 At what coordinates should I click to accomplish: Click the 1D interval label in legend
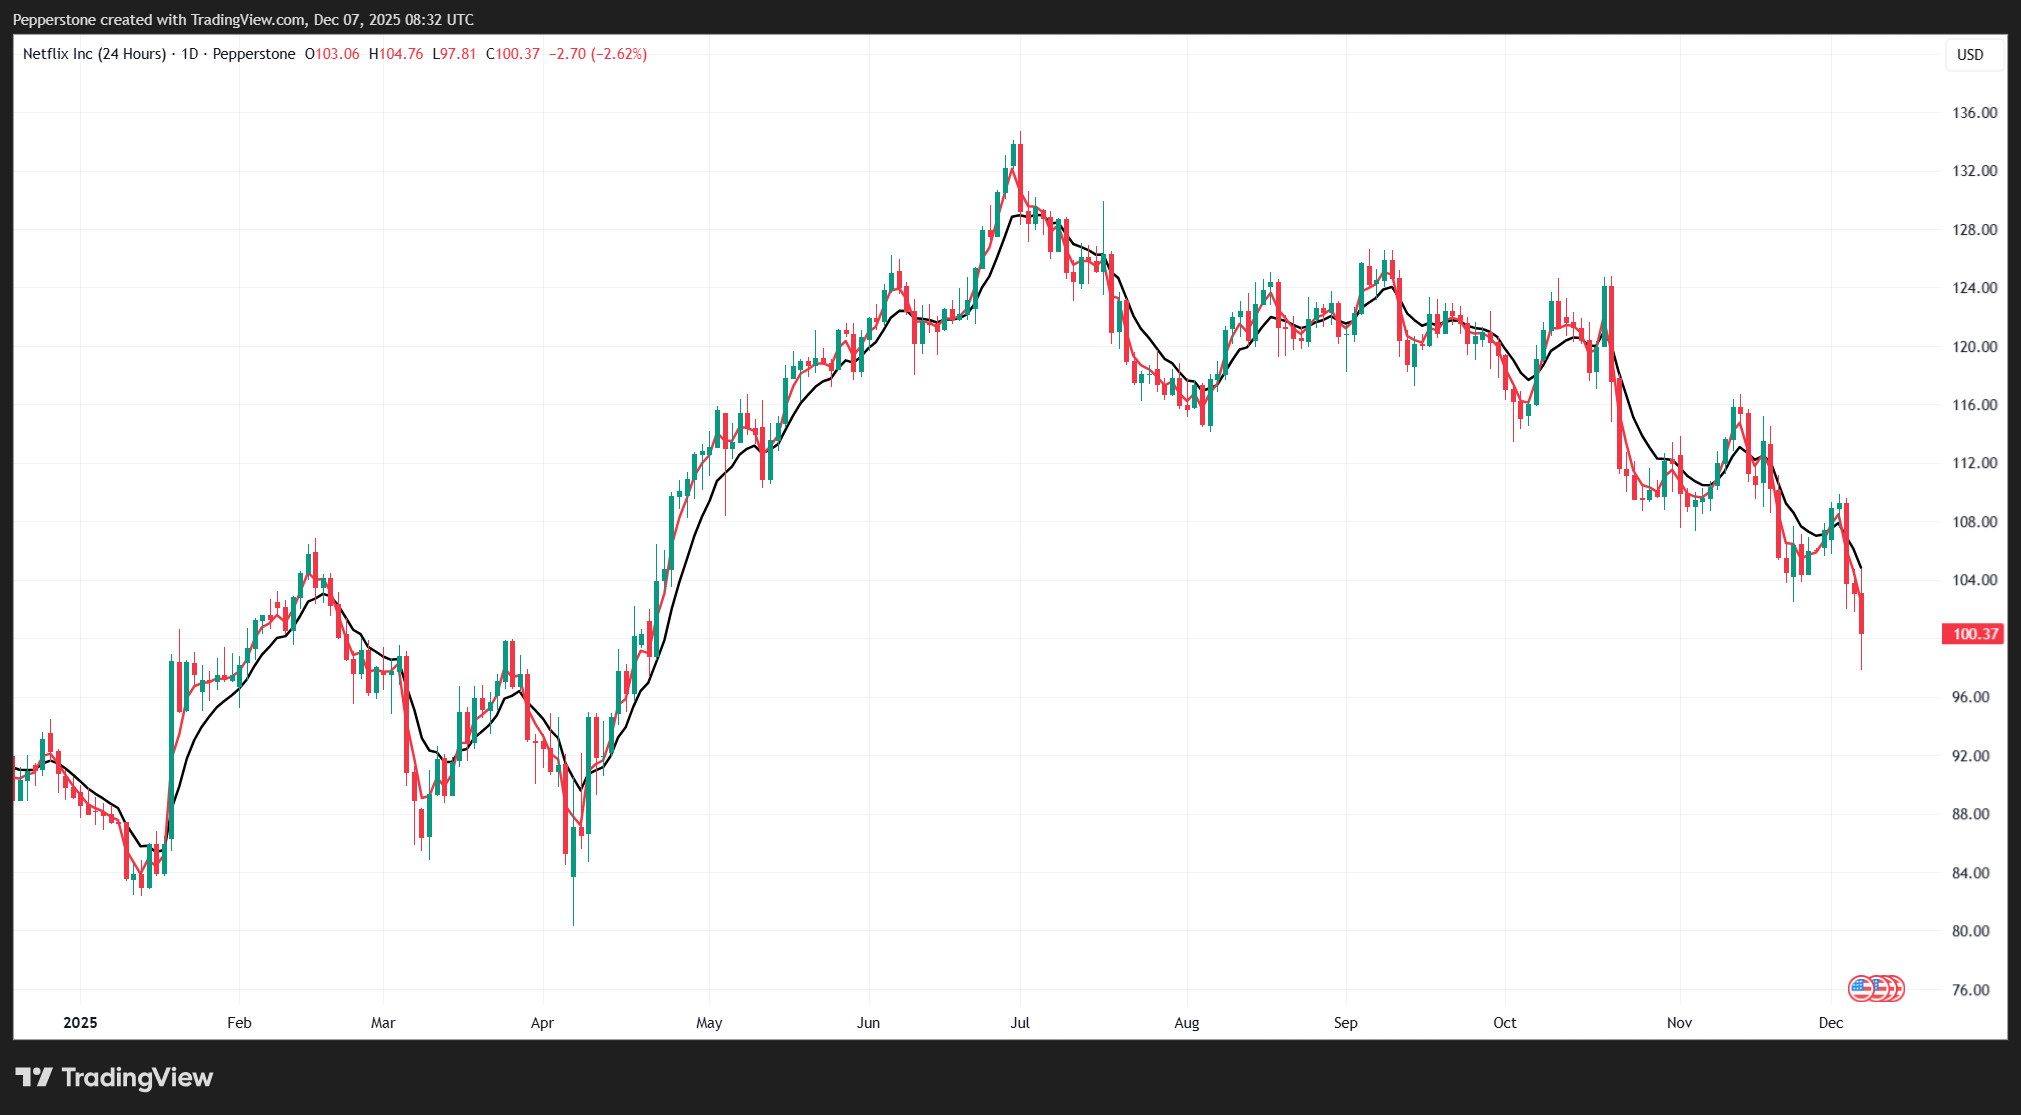coord(189,54)
